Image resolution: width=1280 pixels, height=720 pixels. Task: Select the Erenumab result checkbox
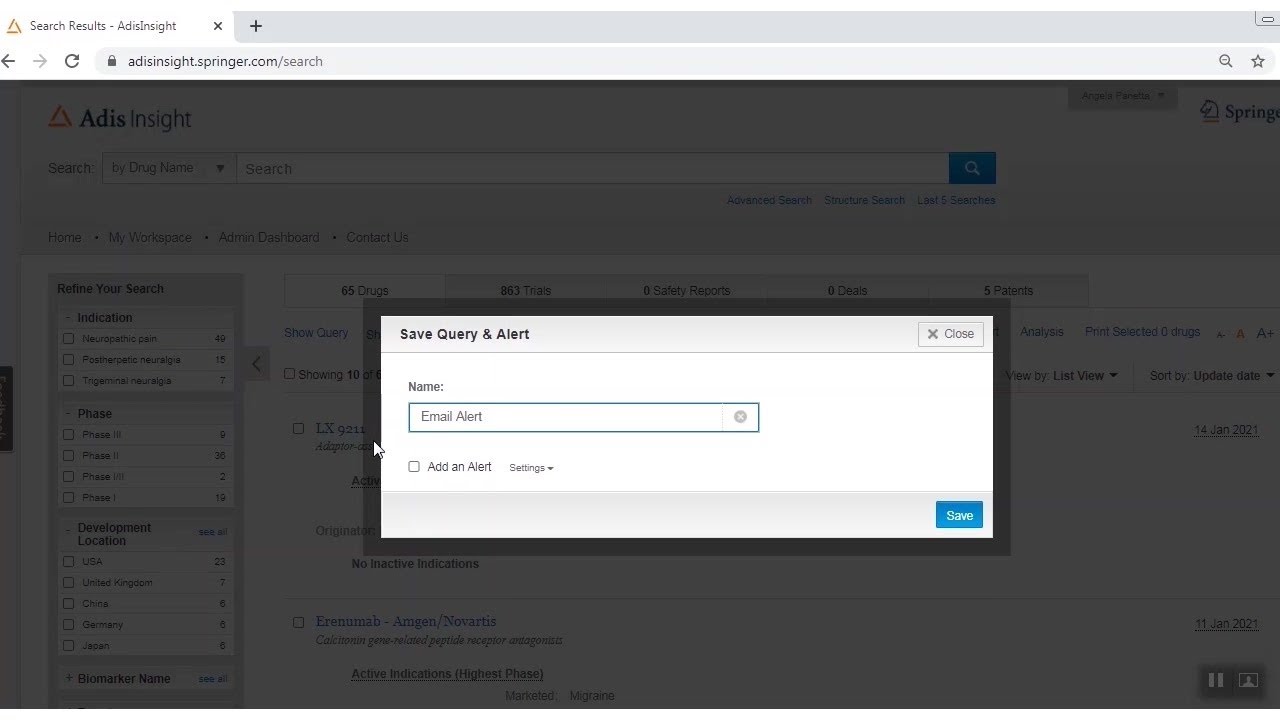pyautogui.click(x=298, y=622)
